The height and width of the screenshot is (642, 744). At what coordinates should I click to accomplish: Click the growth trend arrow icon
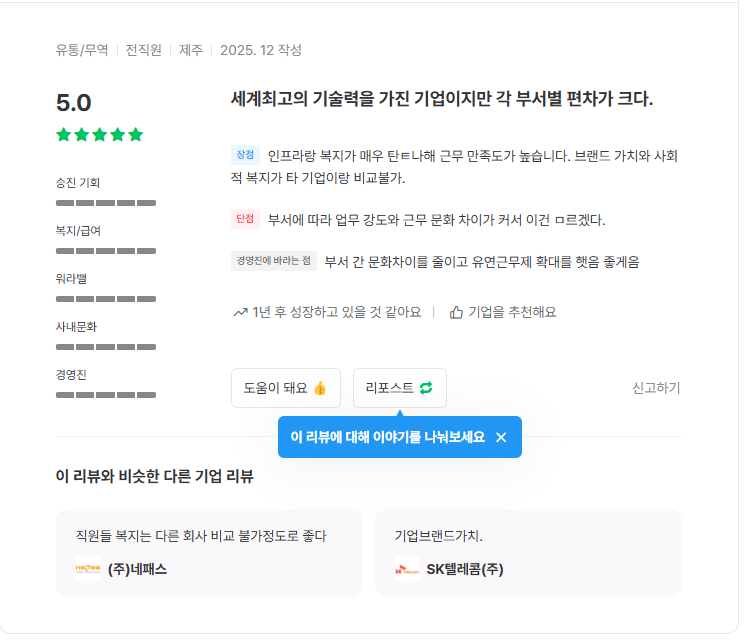240,312
